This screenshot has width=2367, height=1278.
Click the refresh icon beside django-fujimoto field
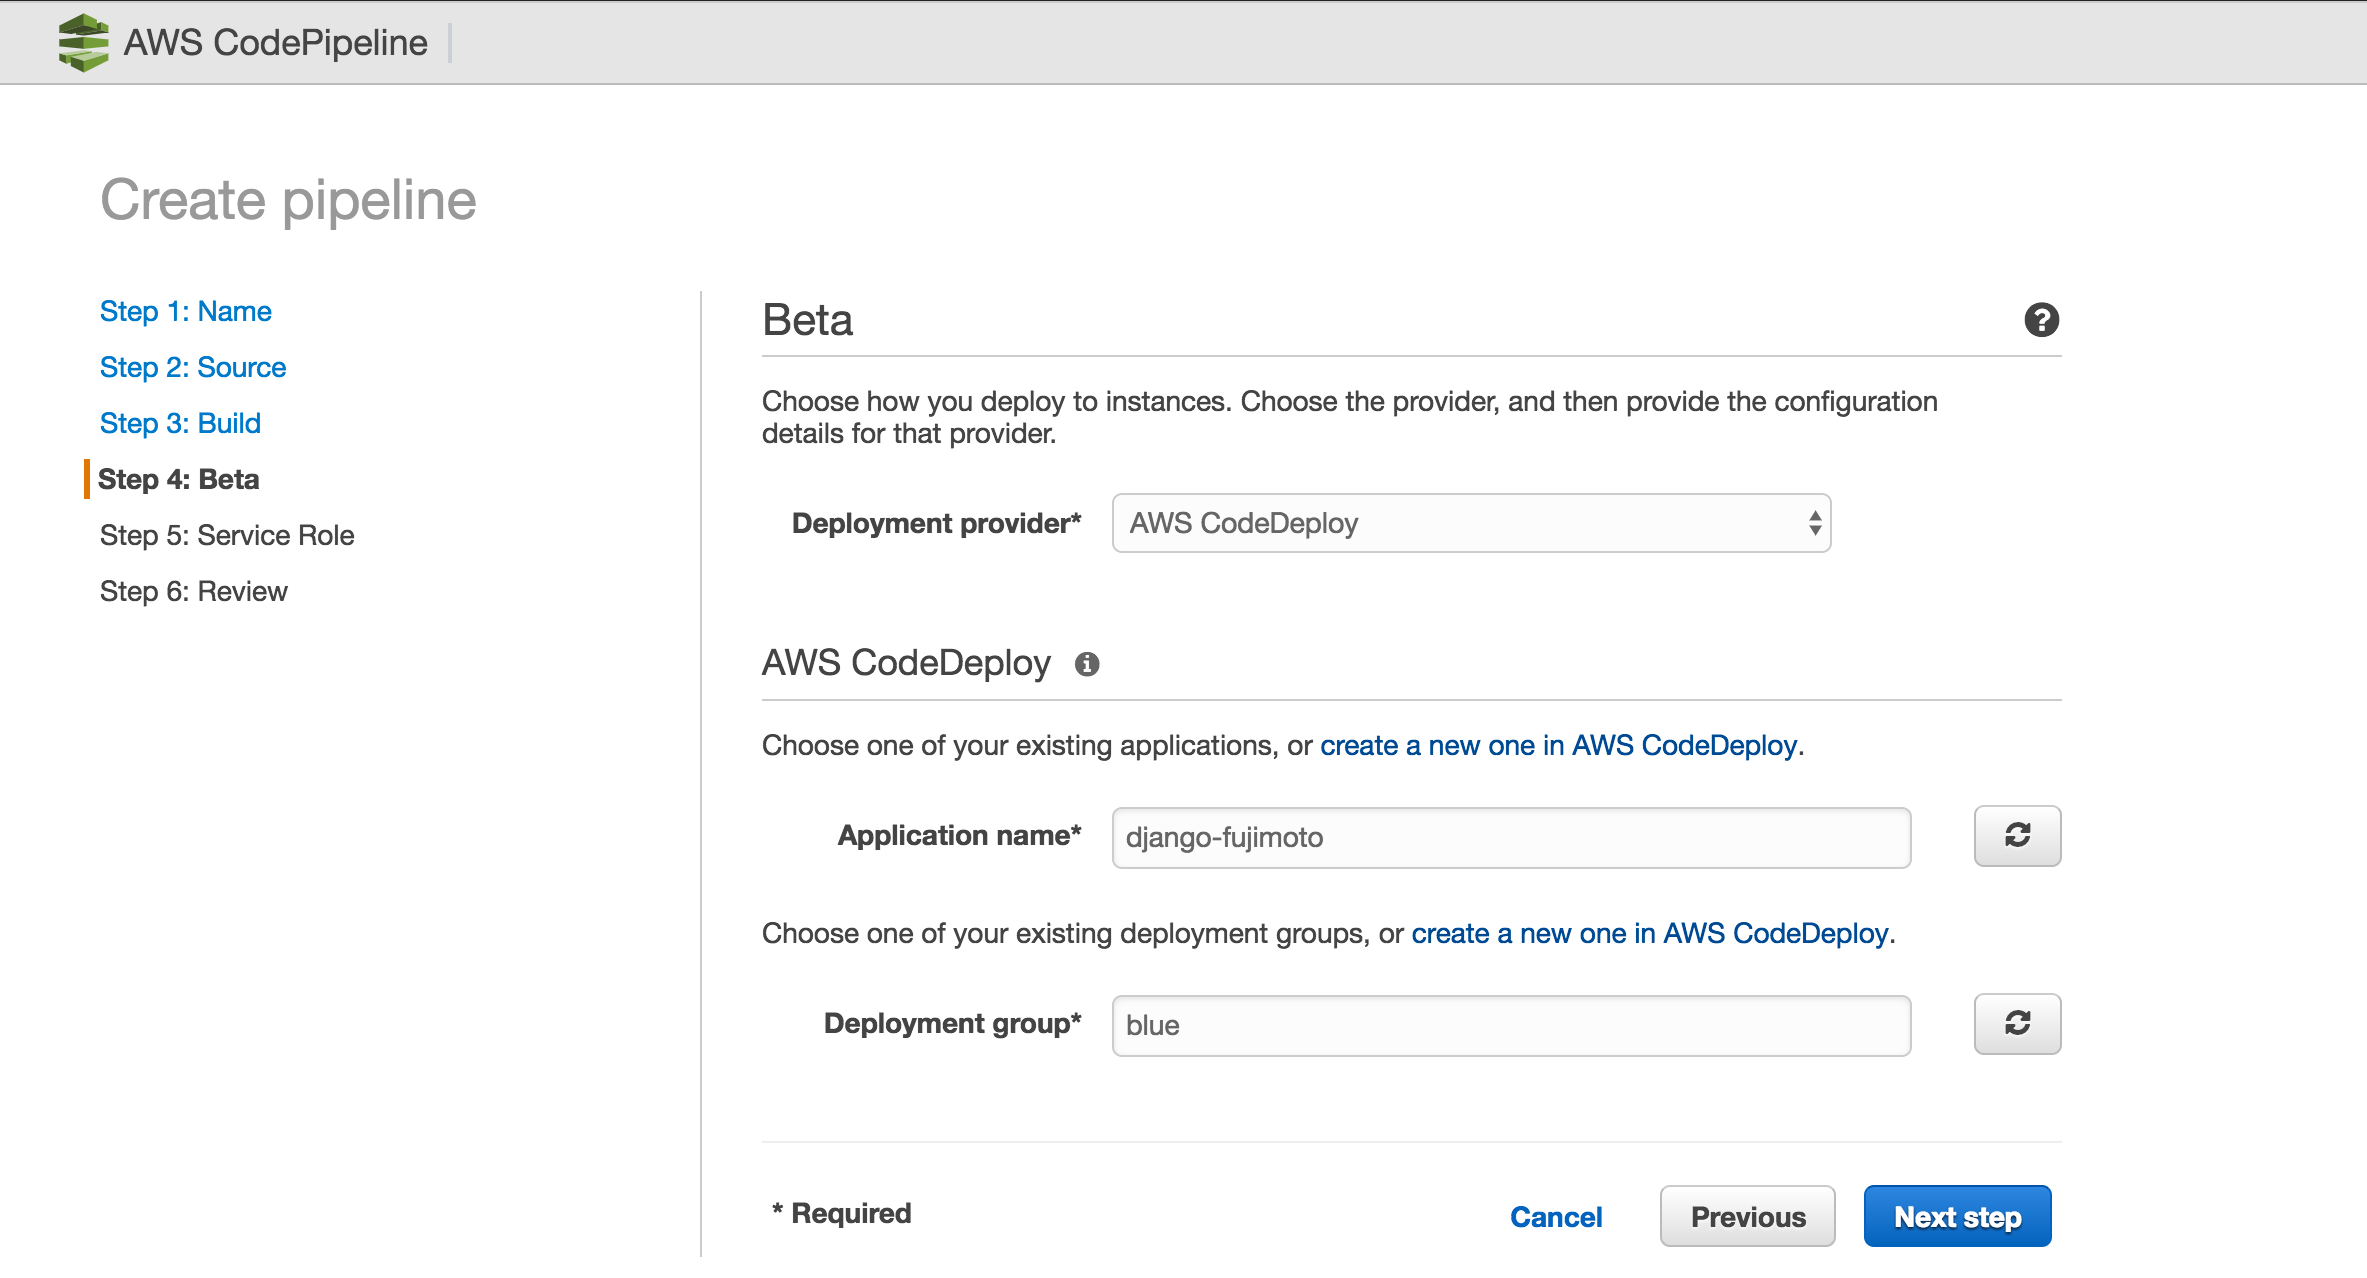tap(2016, 836)
